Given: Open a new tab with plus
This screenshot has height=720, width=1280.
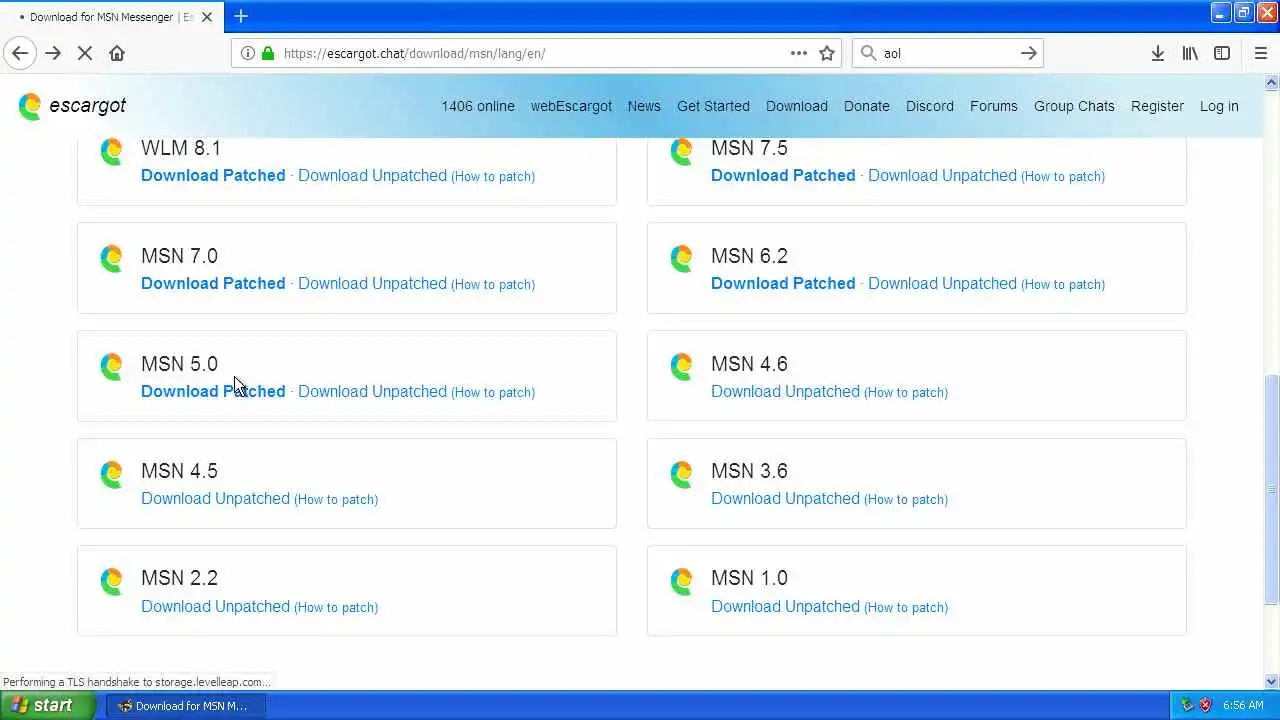Looking at the screenshot, I should (x=241, y=16).
